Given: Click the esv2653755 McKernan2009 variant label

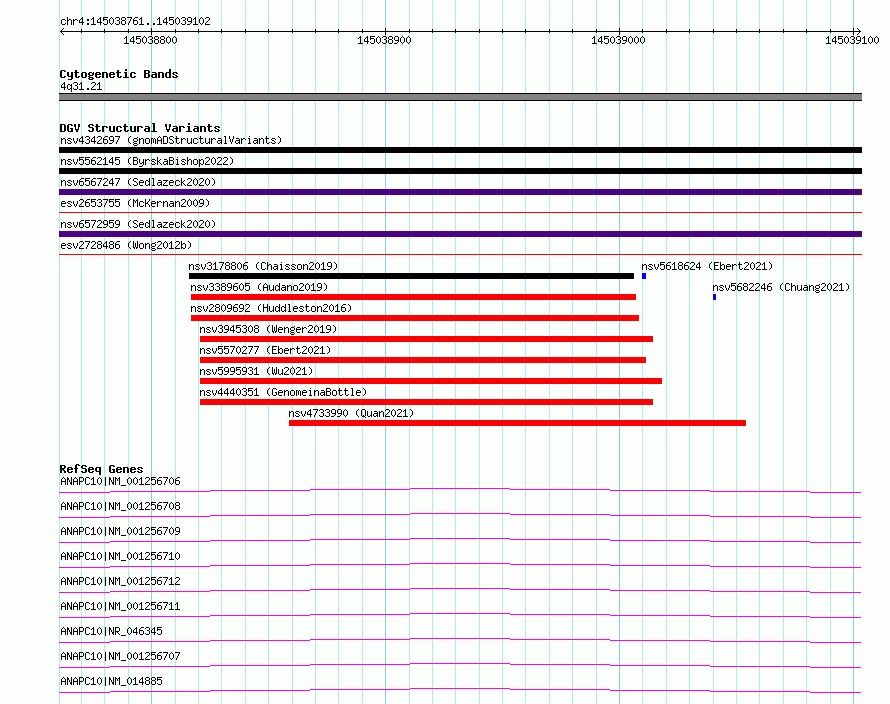Looking at the screenshot, I should (x=135, y=203).
